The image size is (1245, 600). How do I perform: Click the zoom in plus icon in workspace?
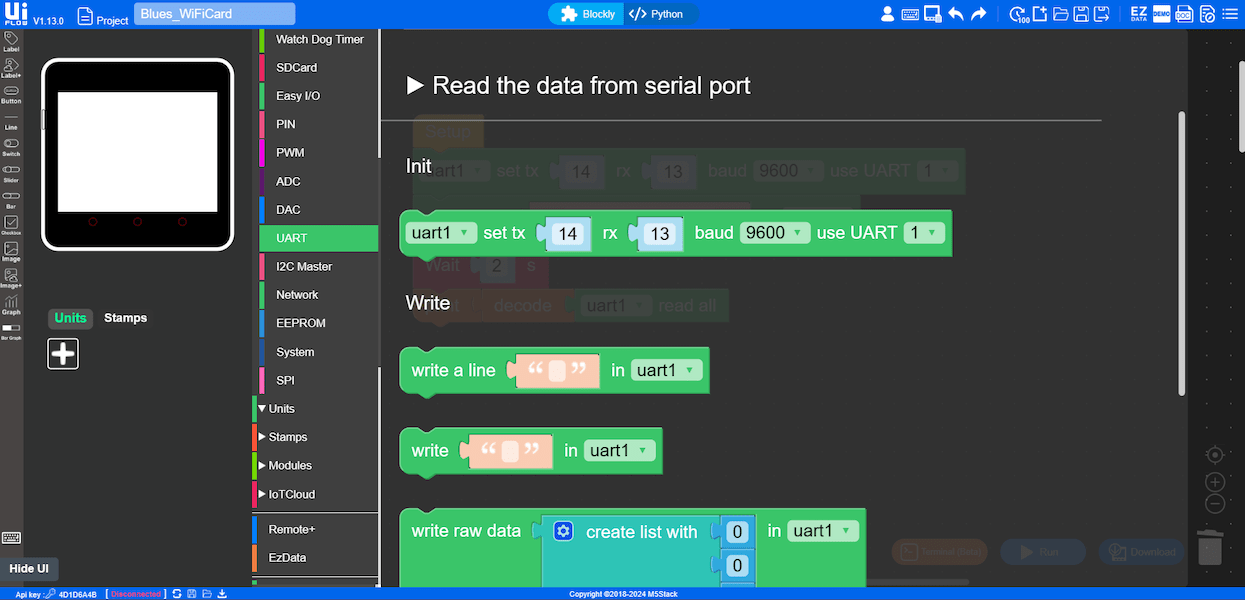(1215, 483)
